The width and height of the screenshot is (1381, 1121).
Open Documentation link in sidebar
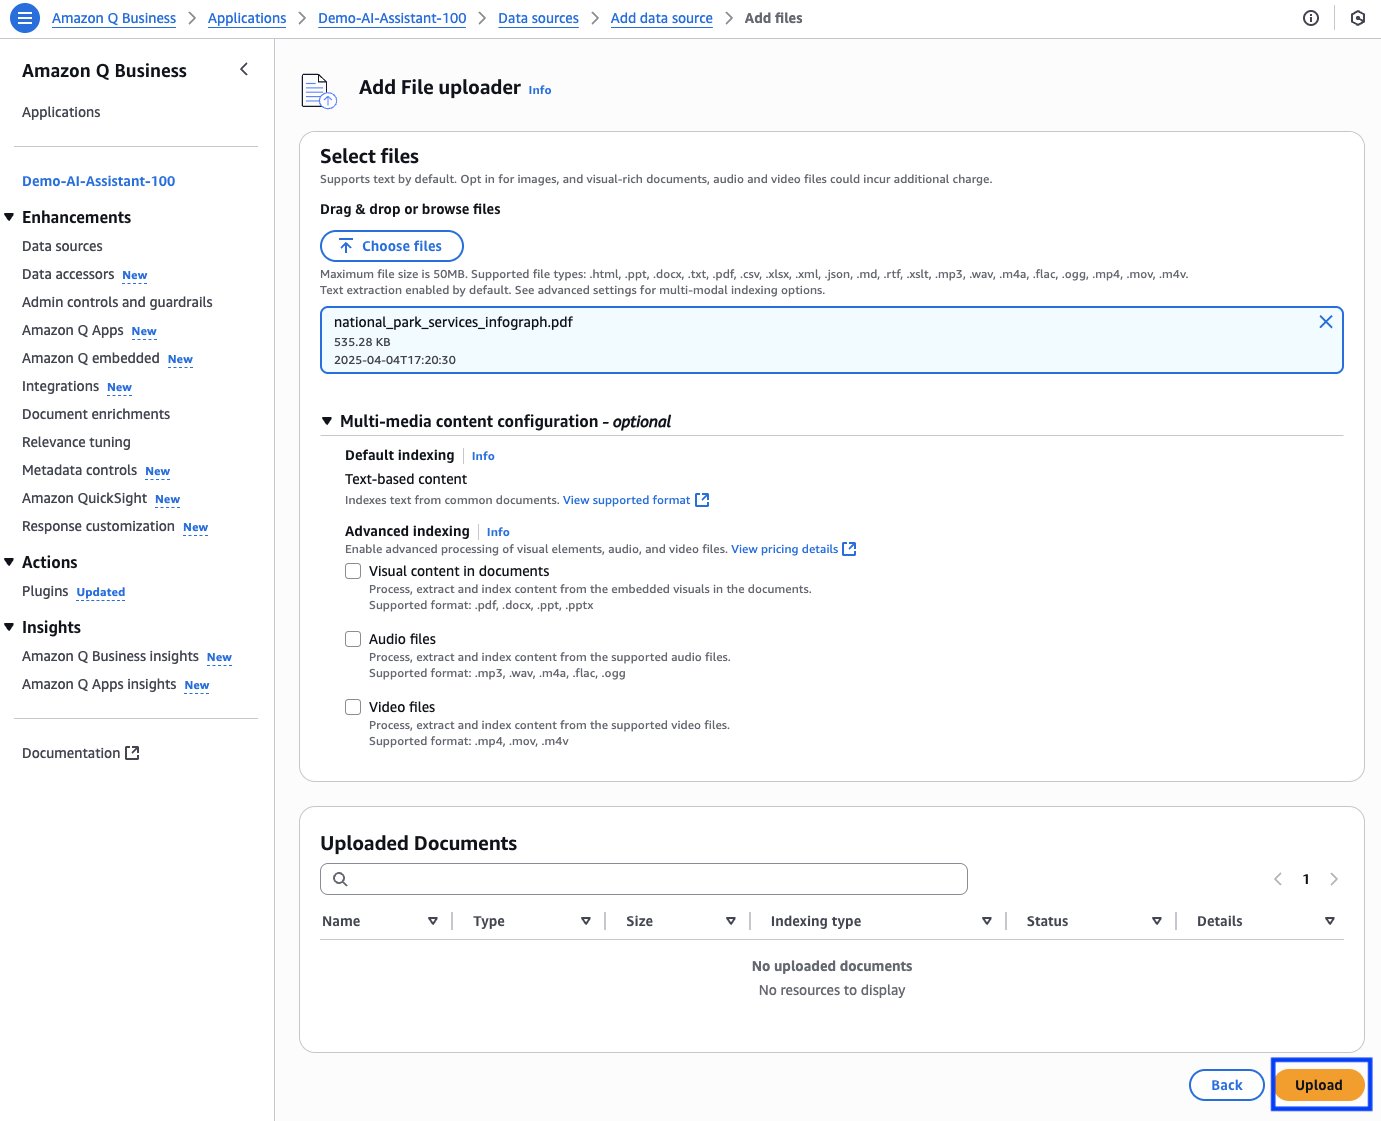click(x=71, y=753)
